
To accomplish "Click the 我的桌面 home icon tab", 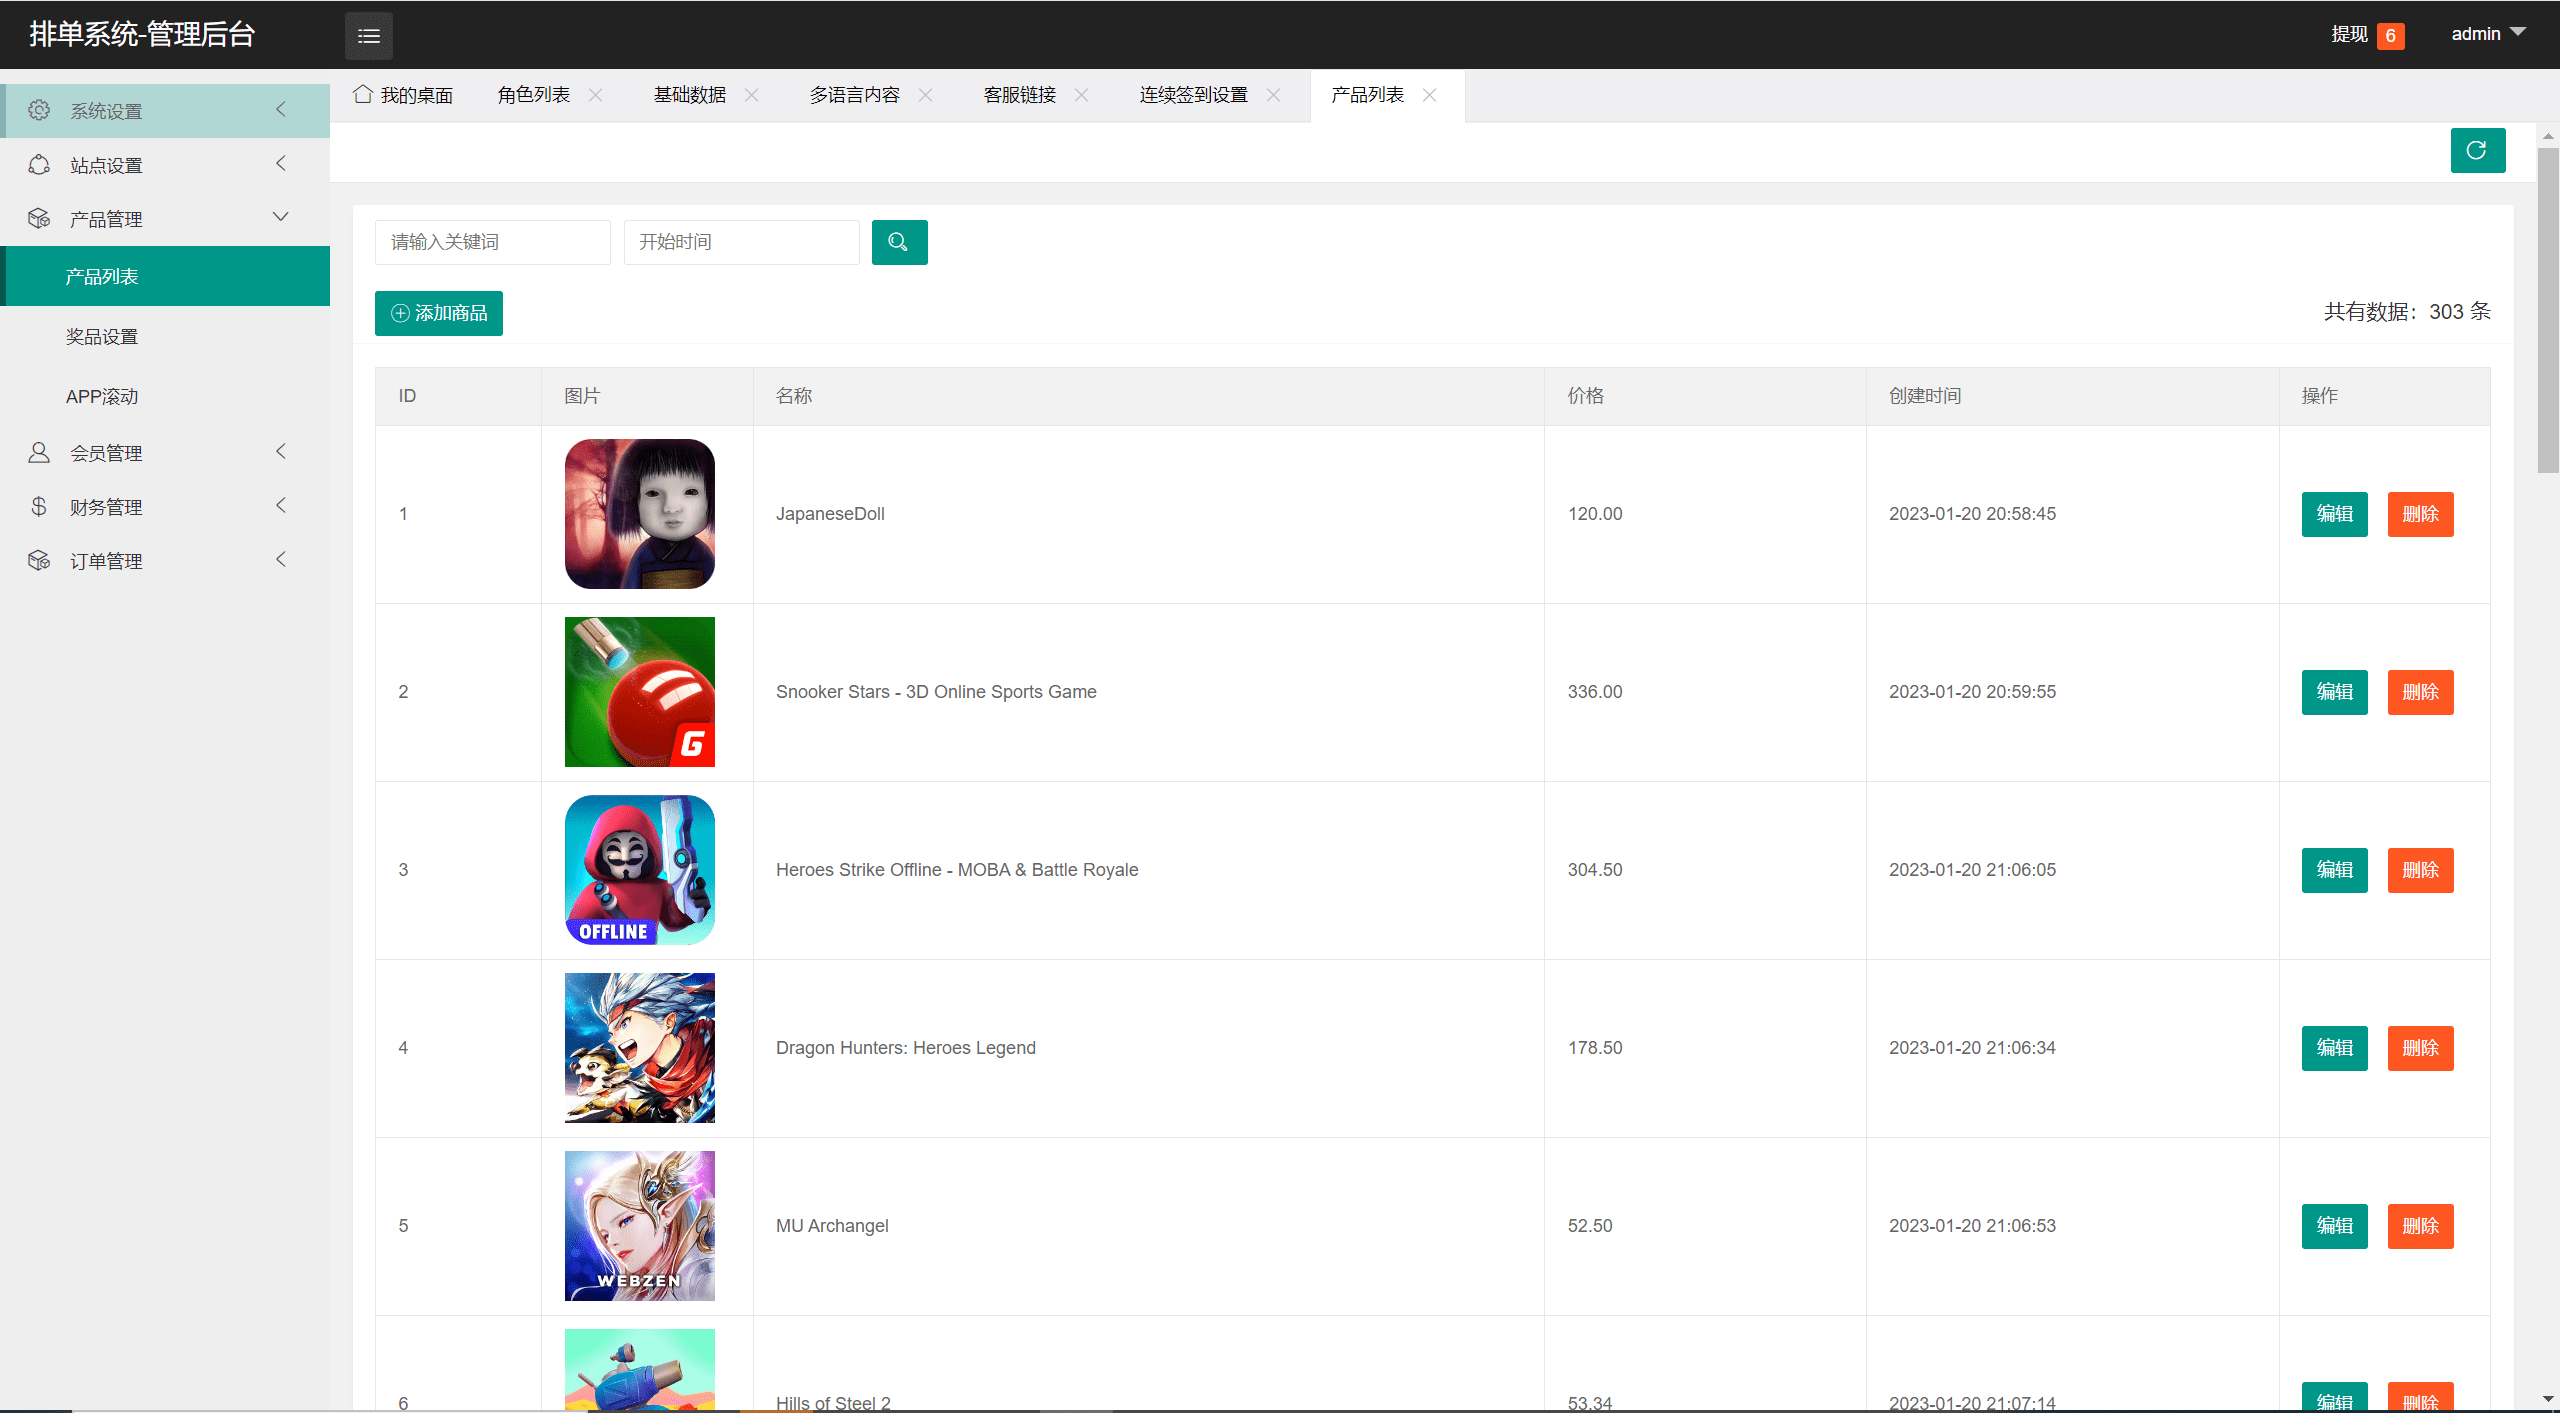I will tap(403, 95).
